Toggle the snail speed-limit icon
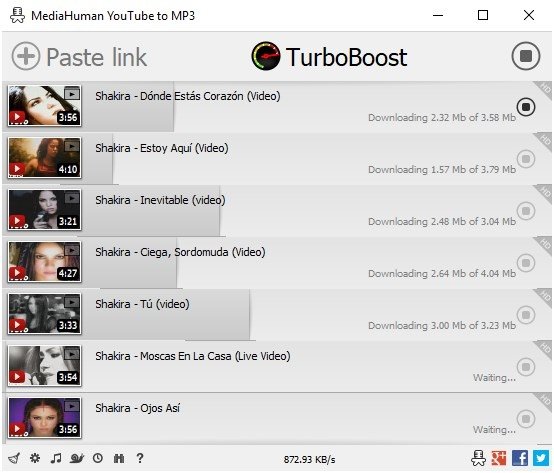554x473 pixels. point(77,458)
